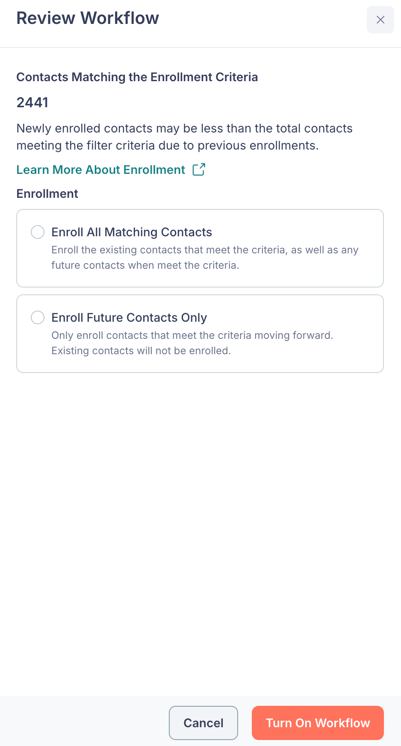The height and width of the screenshot is (746, 401).
Task: Choose the Enroll Future Contacts Only option card
Action: [x=200, y=334]
